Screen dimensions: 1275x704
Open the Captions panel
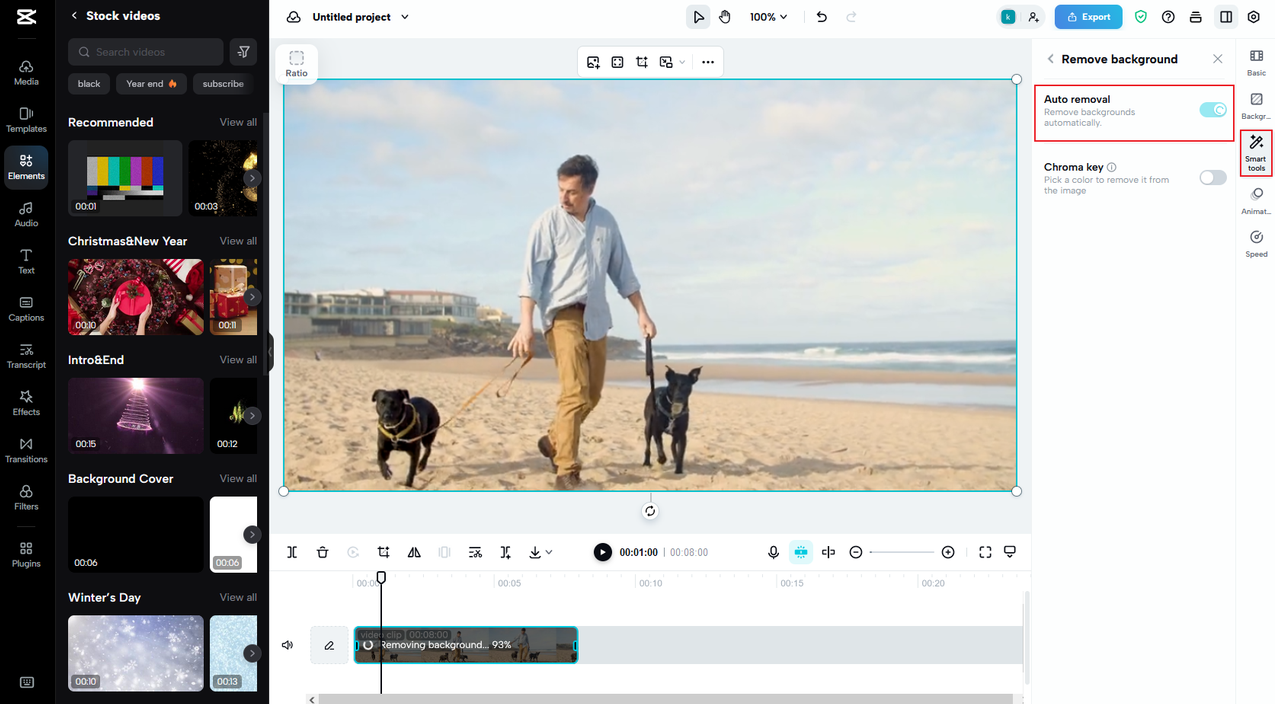26,309
